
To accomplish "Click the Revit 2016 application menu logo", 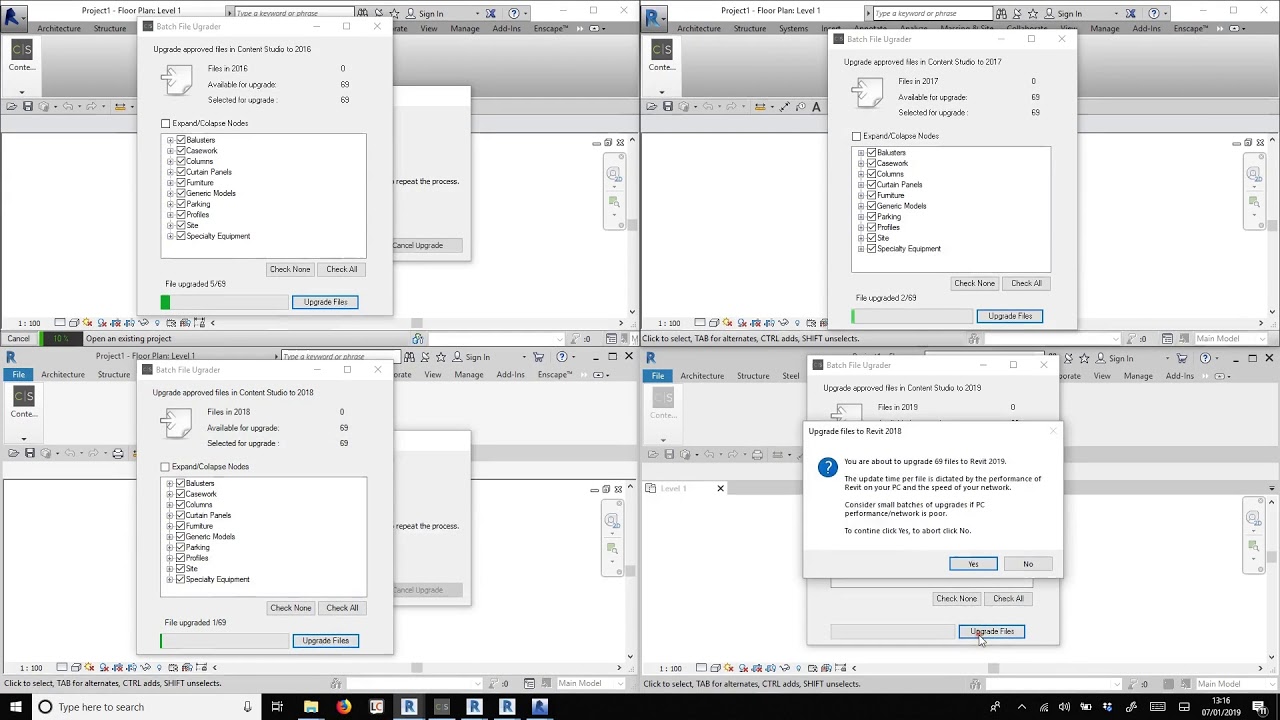I will pyautogui.click(x=15, y=17).
